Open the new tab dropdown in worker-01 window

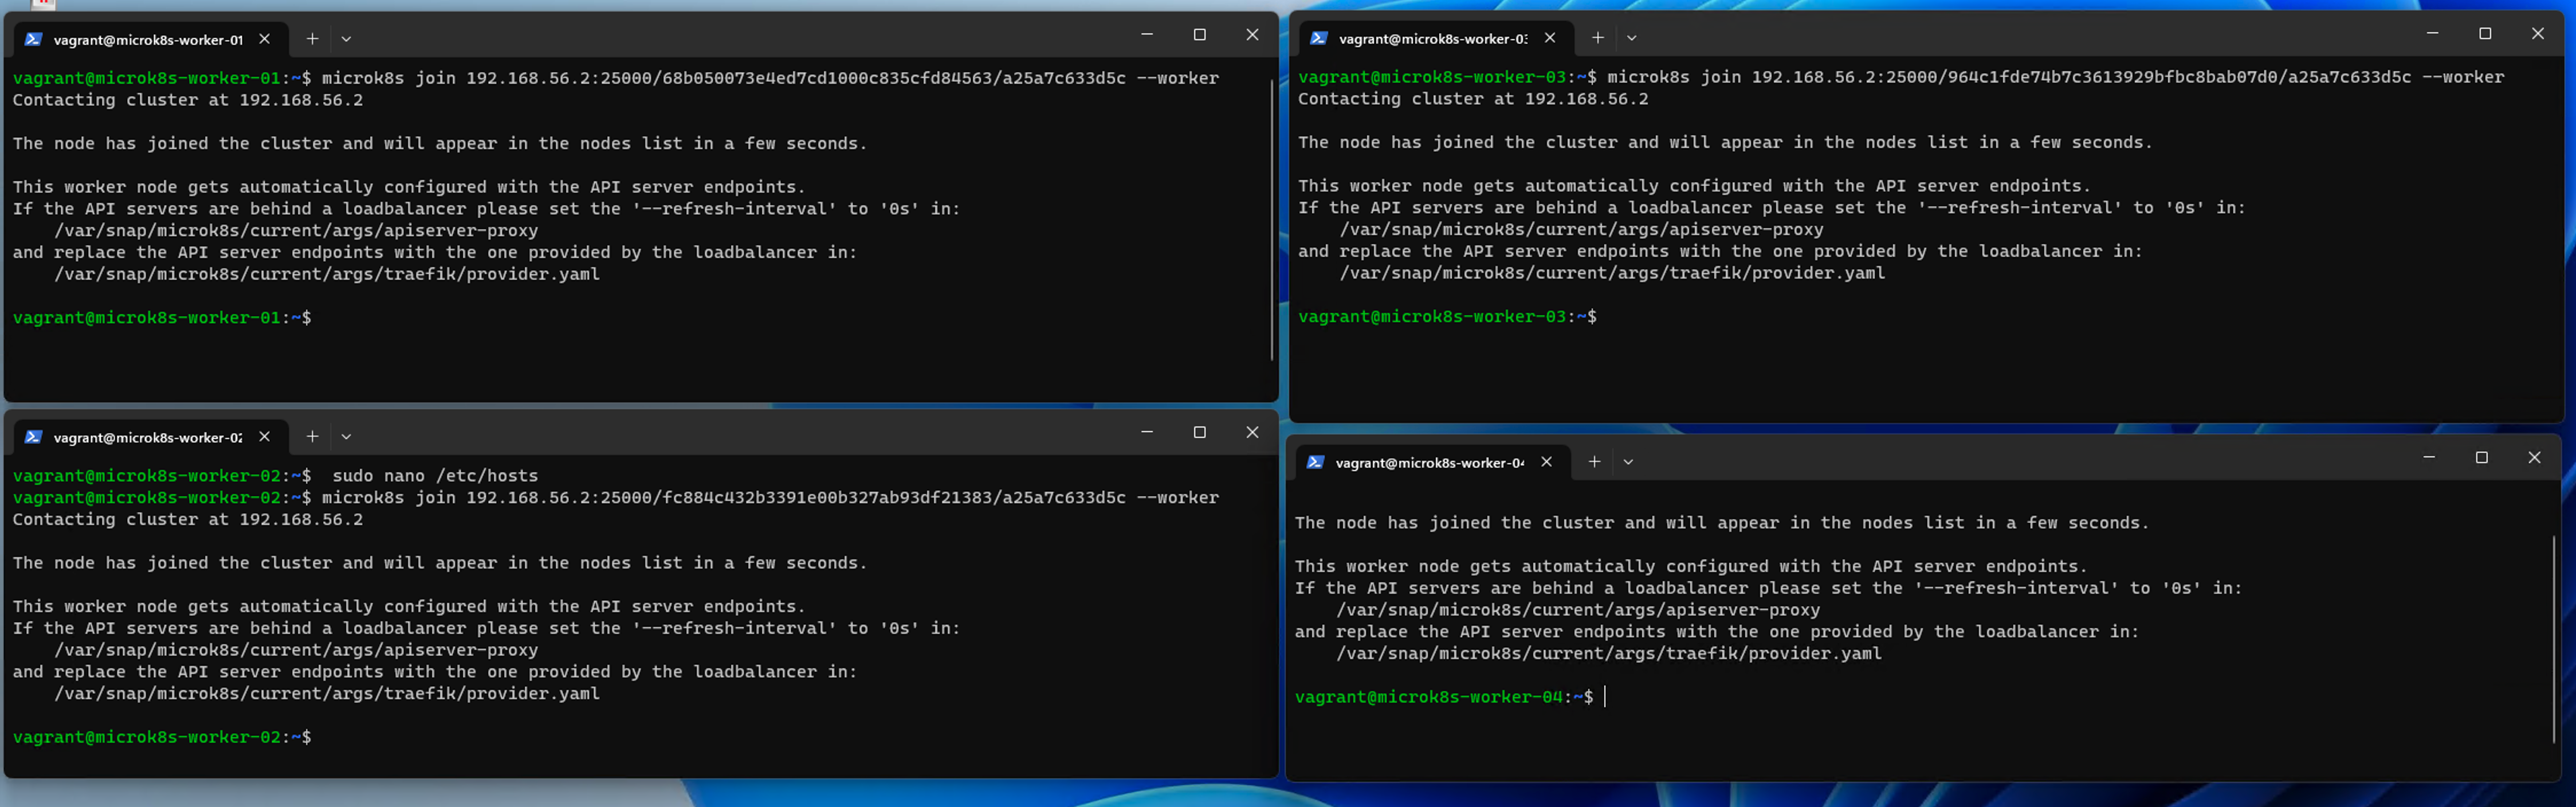point(346,39)
